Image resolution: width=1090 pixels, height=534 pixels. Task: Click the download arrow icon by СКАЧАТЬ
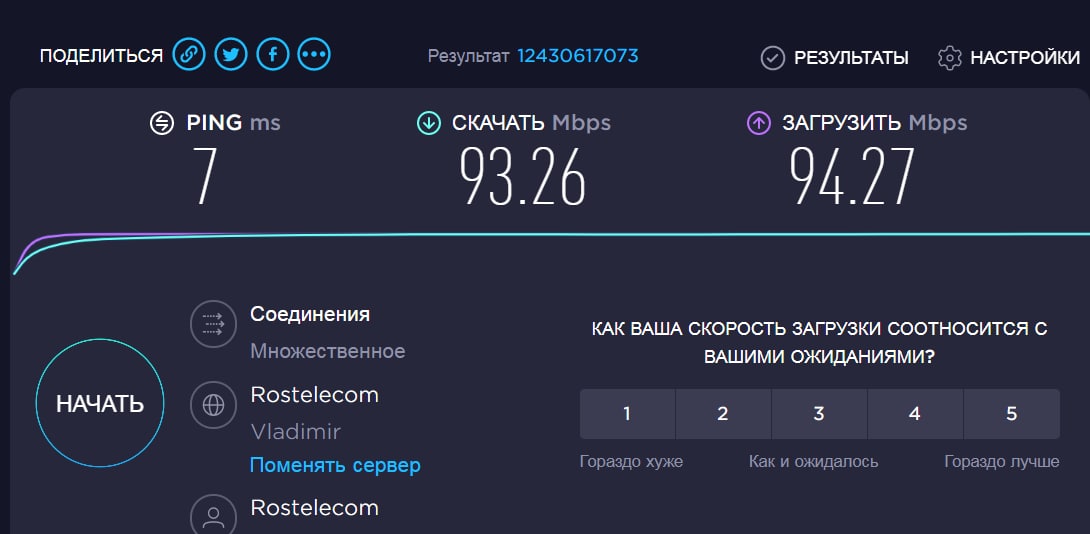tap(428, 124)
